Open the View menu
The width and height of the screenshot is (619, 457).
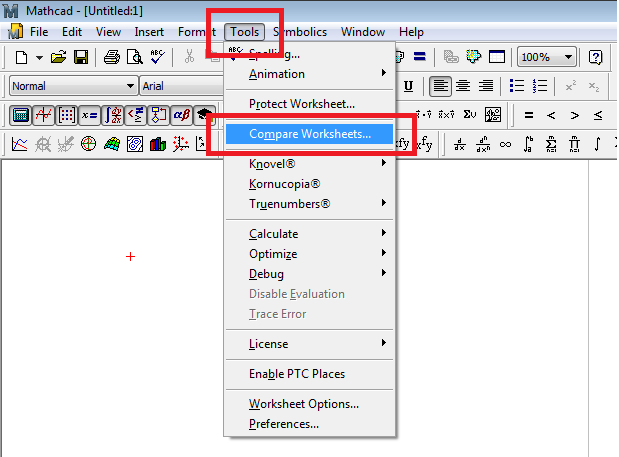108,32
